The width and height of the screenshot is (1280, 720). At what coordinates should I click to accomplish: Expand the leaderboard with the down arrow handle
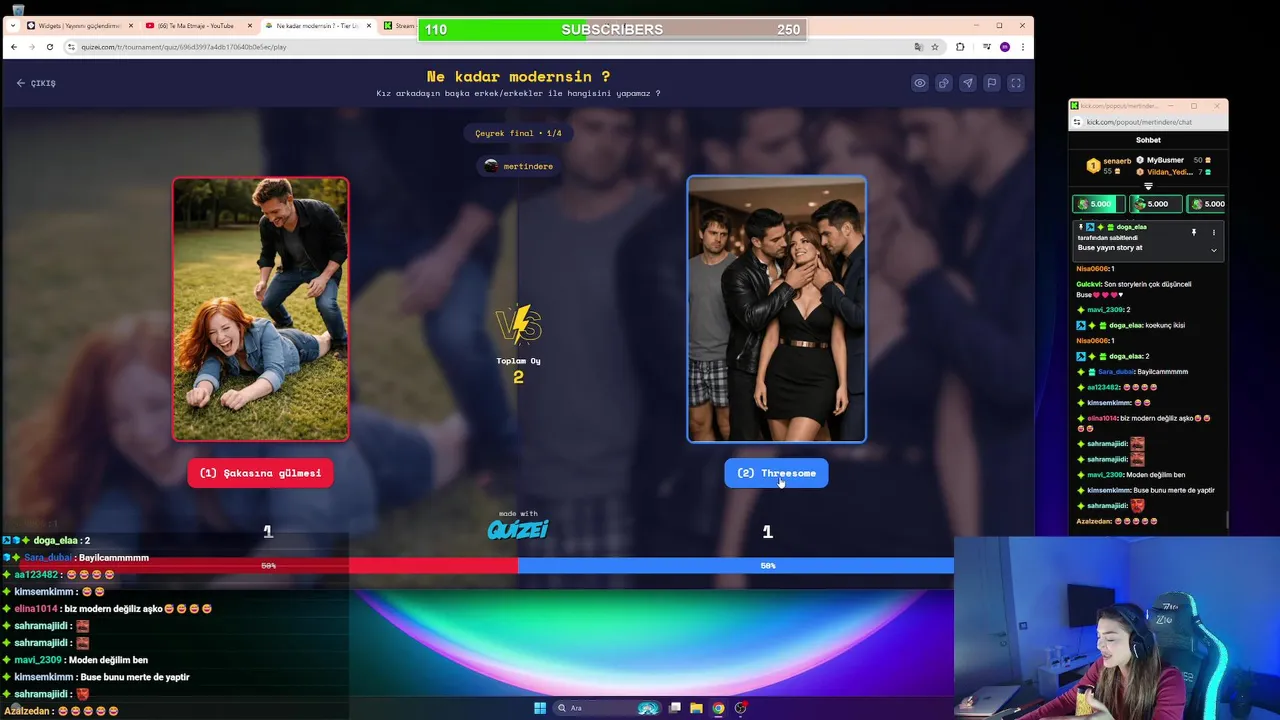point(1148,186)
